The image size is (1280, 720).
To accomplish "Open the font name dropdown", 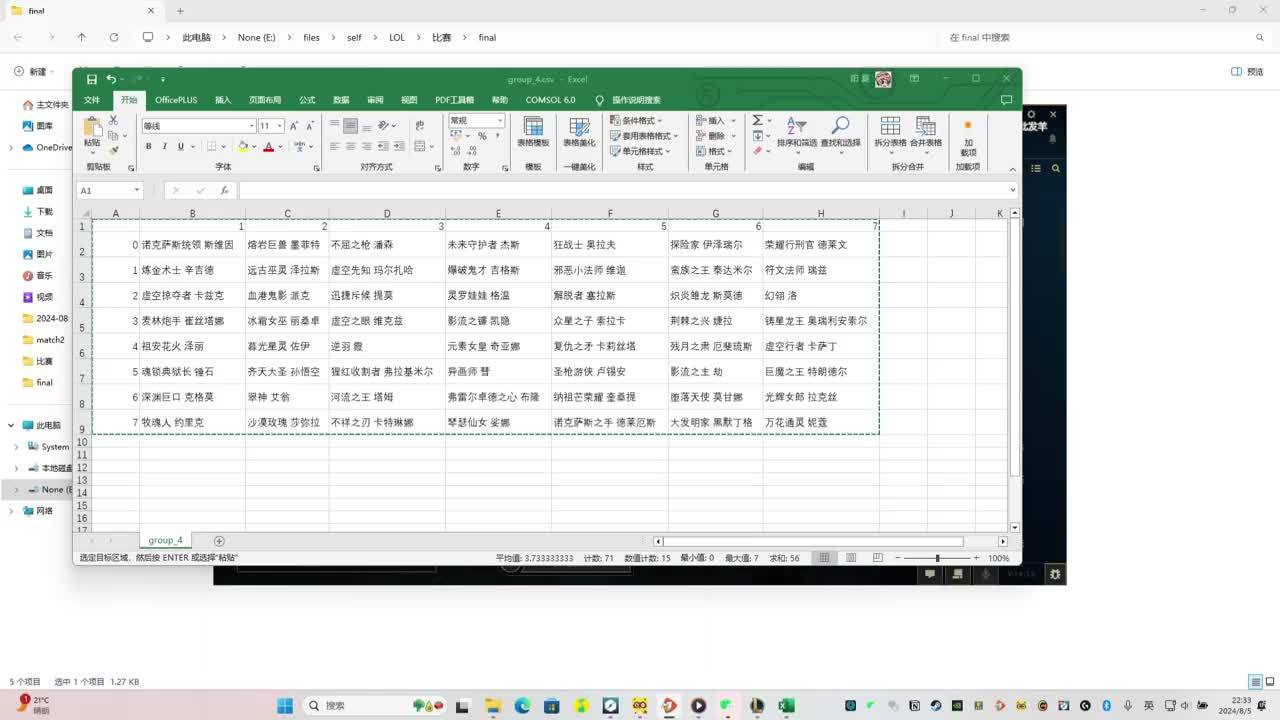I will (x=252, y=126).
